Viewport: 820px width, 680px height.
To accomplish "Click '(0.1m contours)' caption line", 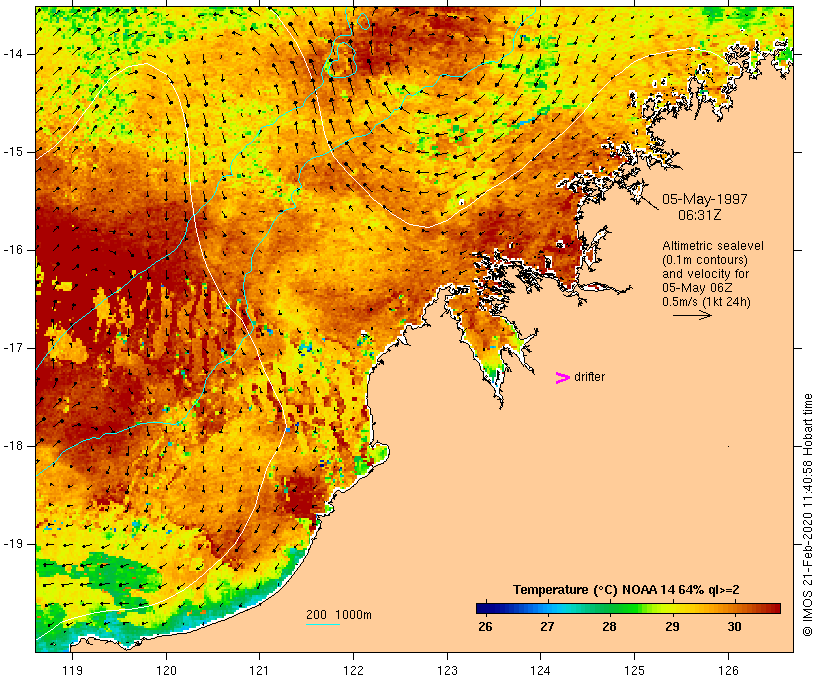I will click(x=705, y=260).
